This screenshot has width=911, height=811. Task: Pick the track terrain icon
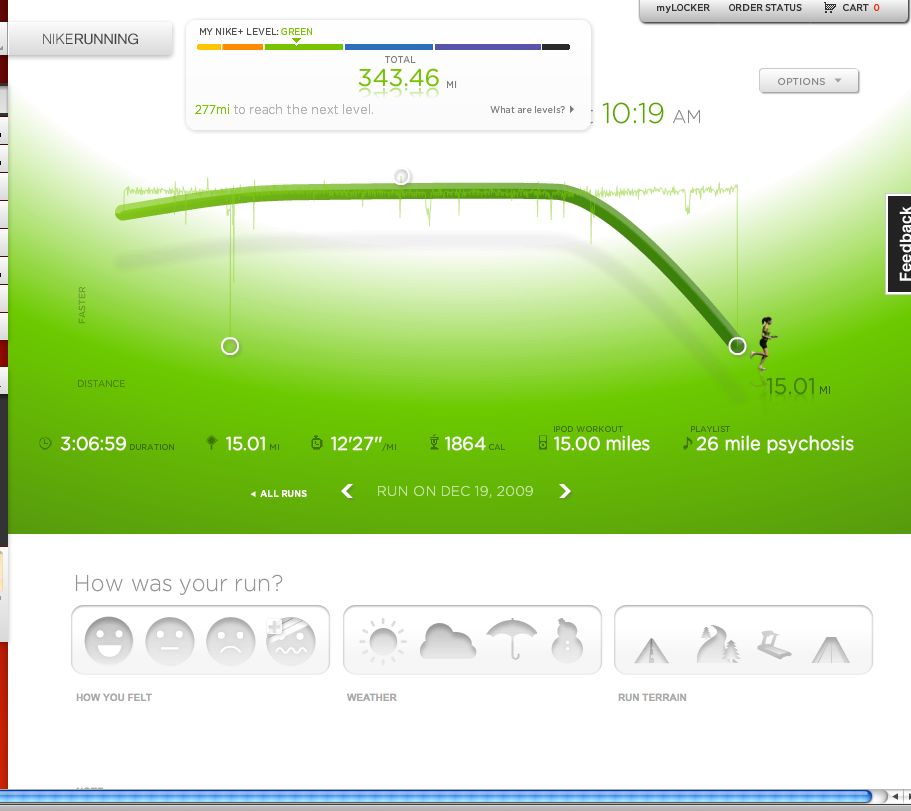(832, 649)
